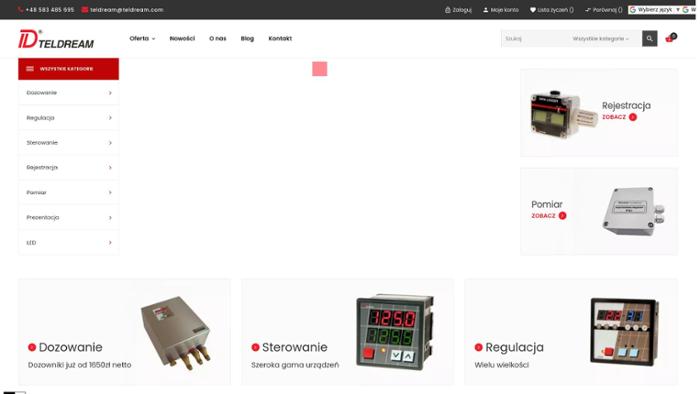
Task: Click the phone icon in top bar
Action: [x=21, y=9]
